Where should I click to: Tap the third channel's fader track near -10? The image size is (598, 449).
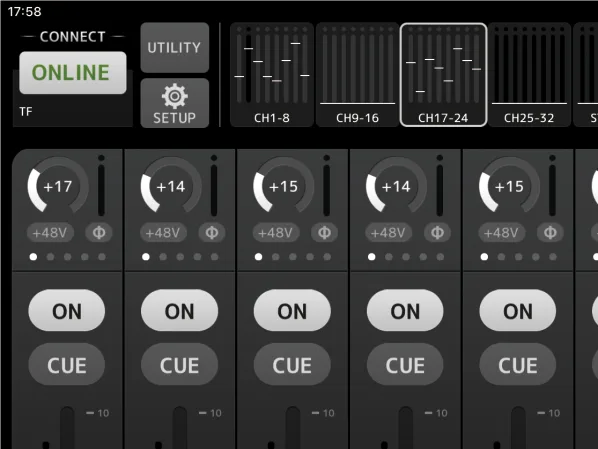(293, 428)
